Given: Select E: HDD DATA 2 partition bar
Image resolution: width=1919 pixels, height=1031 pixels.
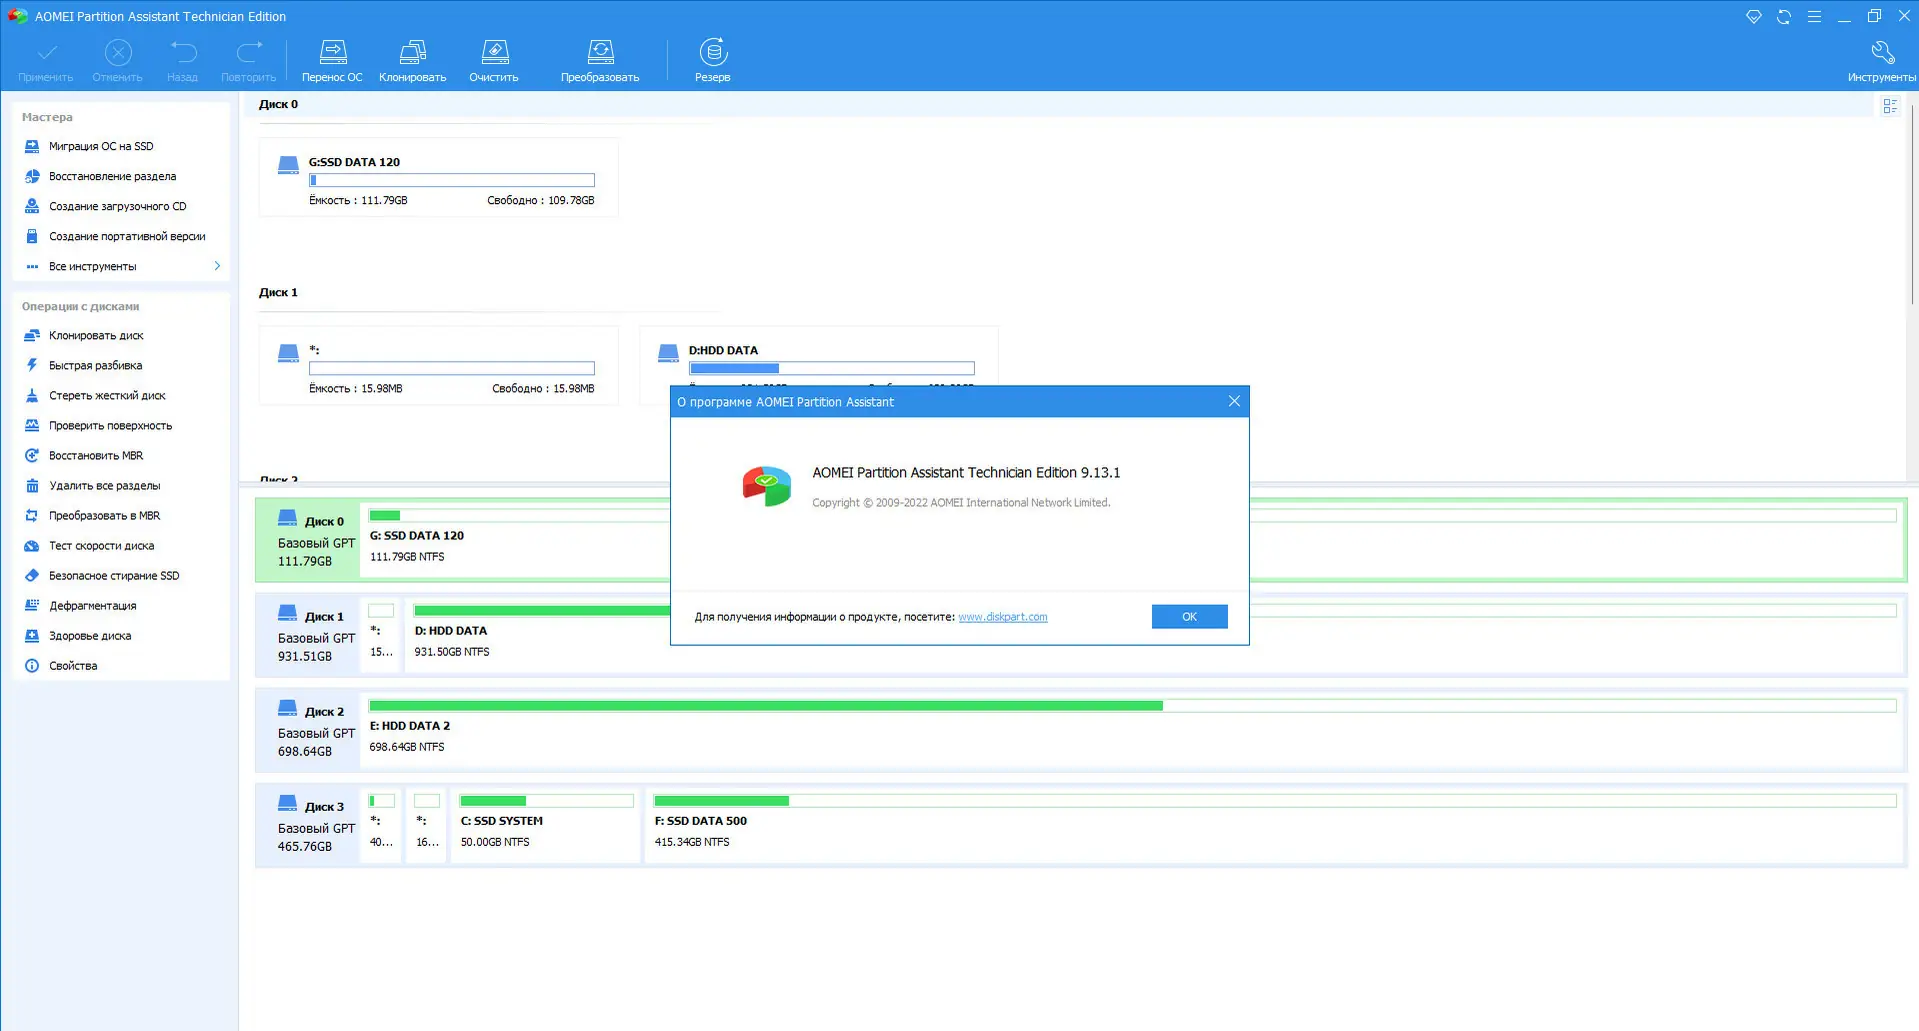Looking at the screenshot, I should [1132, 730].
